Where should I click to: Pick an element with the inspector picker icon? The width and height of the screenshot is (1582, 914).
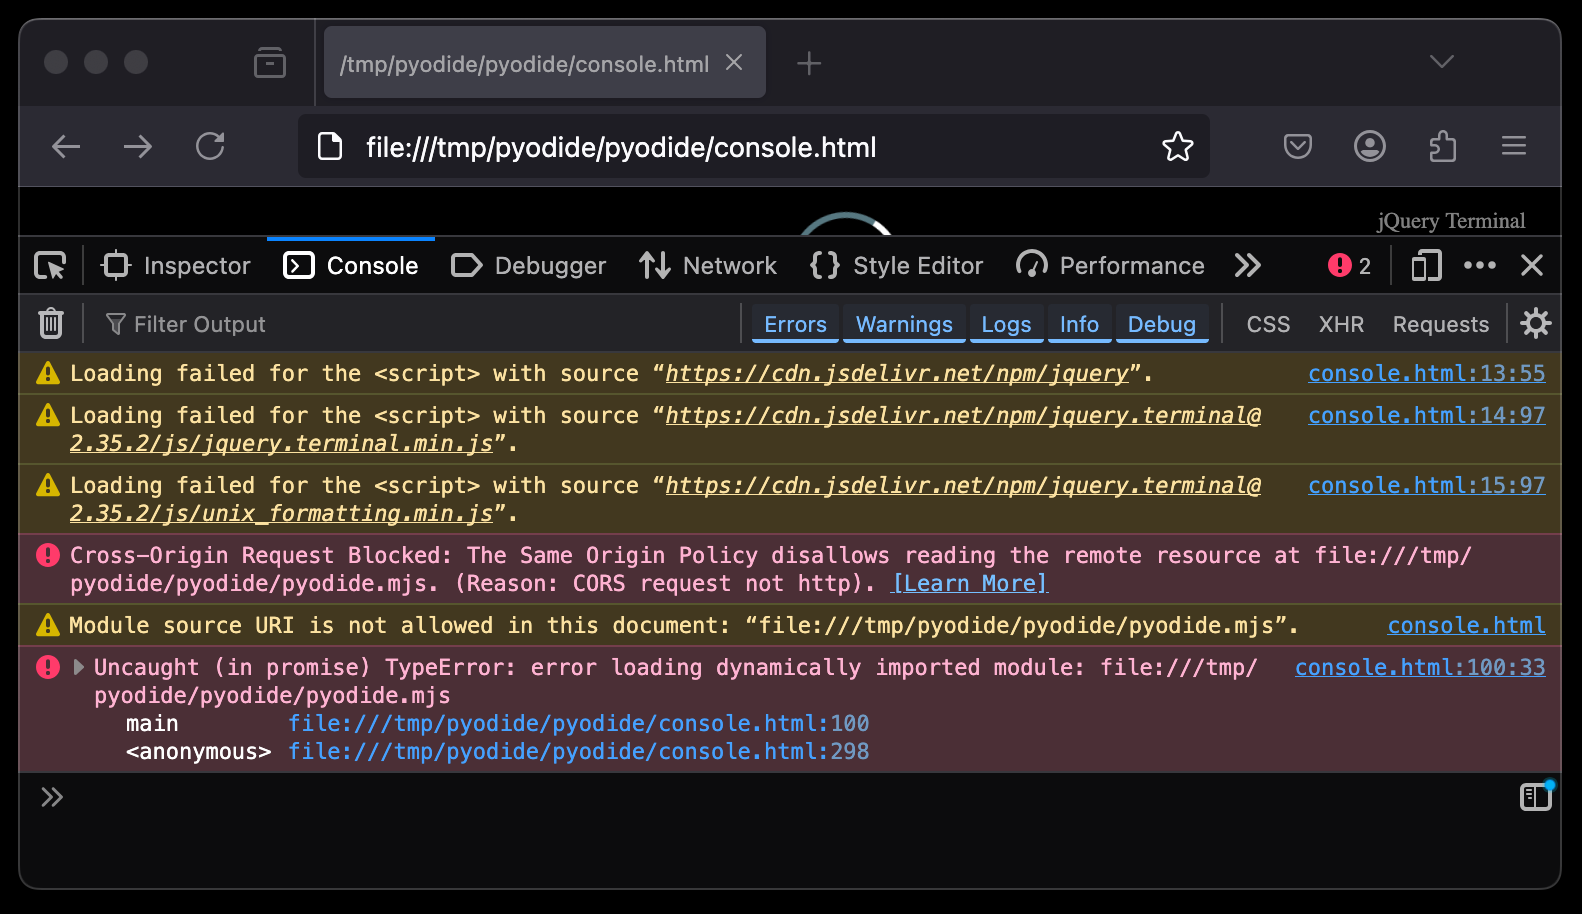pos(50,266)
